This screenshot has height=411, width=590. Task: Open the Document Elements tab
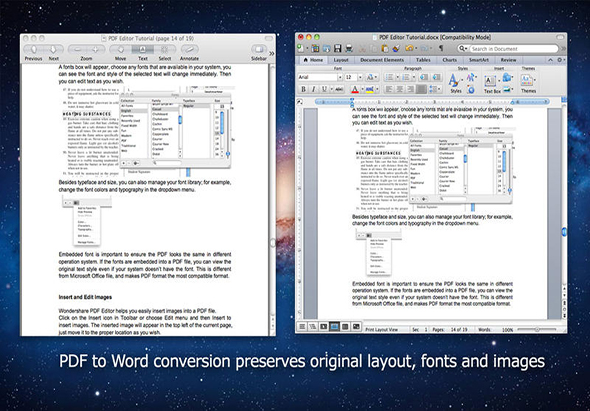point(382,60)
